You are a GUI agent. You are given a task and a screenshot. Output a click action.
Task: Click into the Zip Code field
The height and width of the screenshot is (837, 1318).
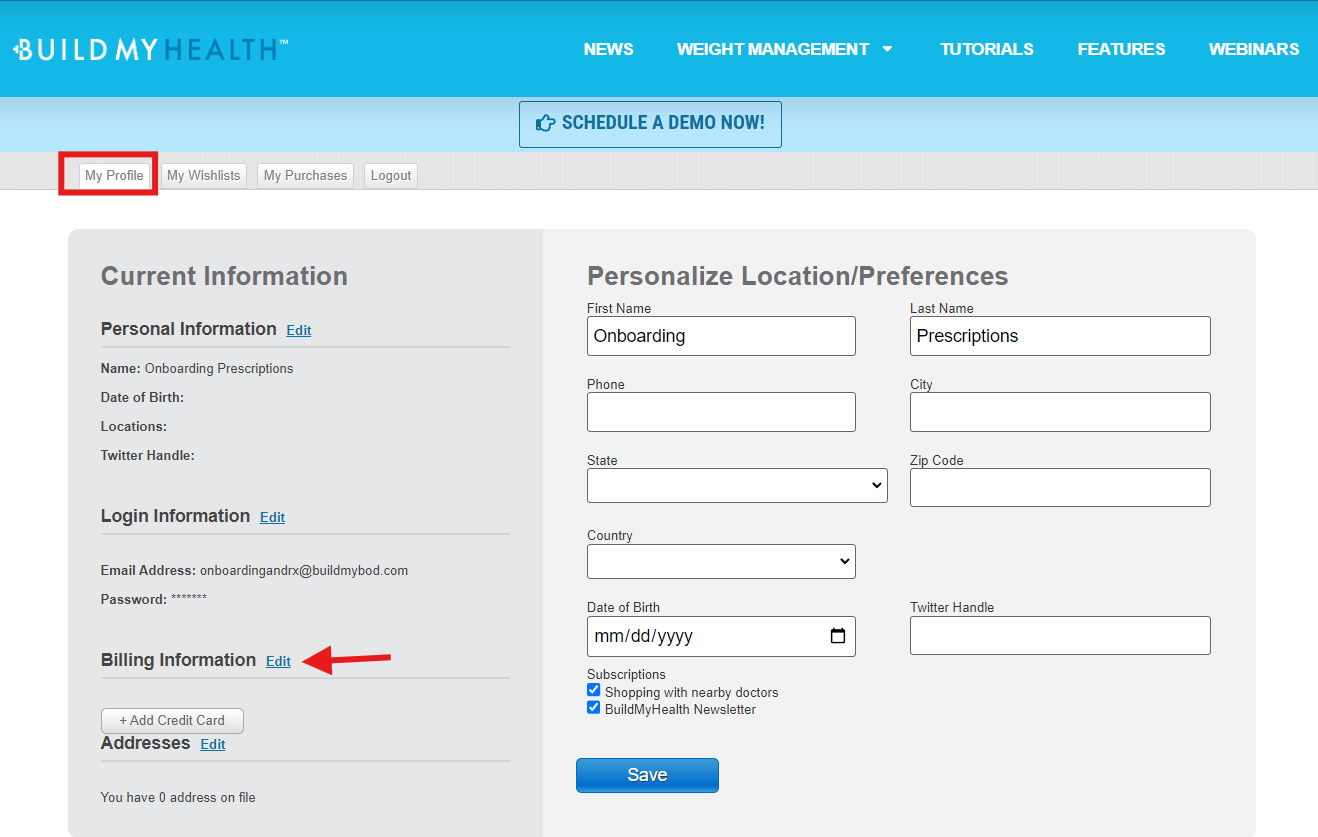pos(1060,487)
